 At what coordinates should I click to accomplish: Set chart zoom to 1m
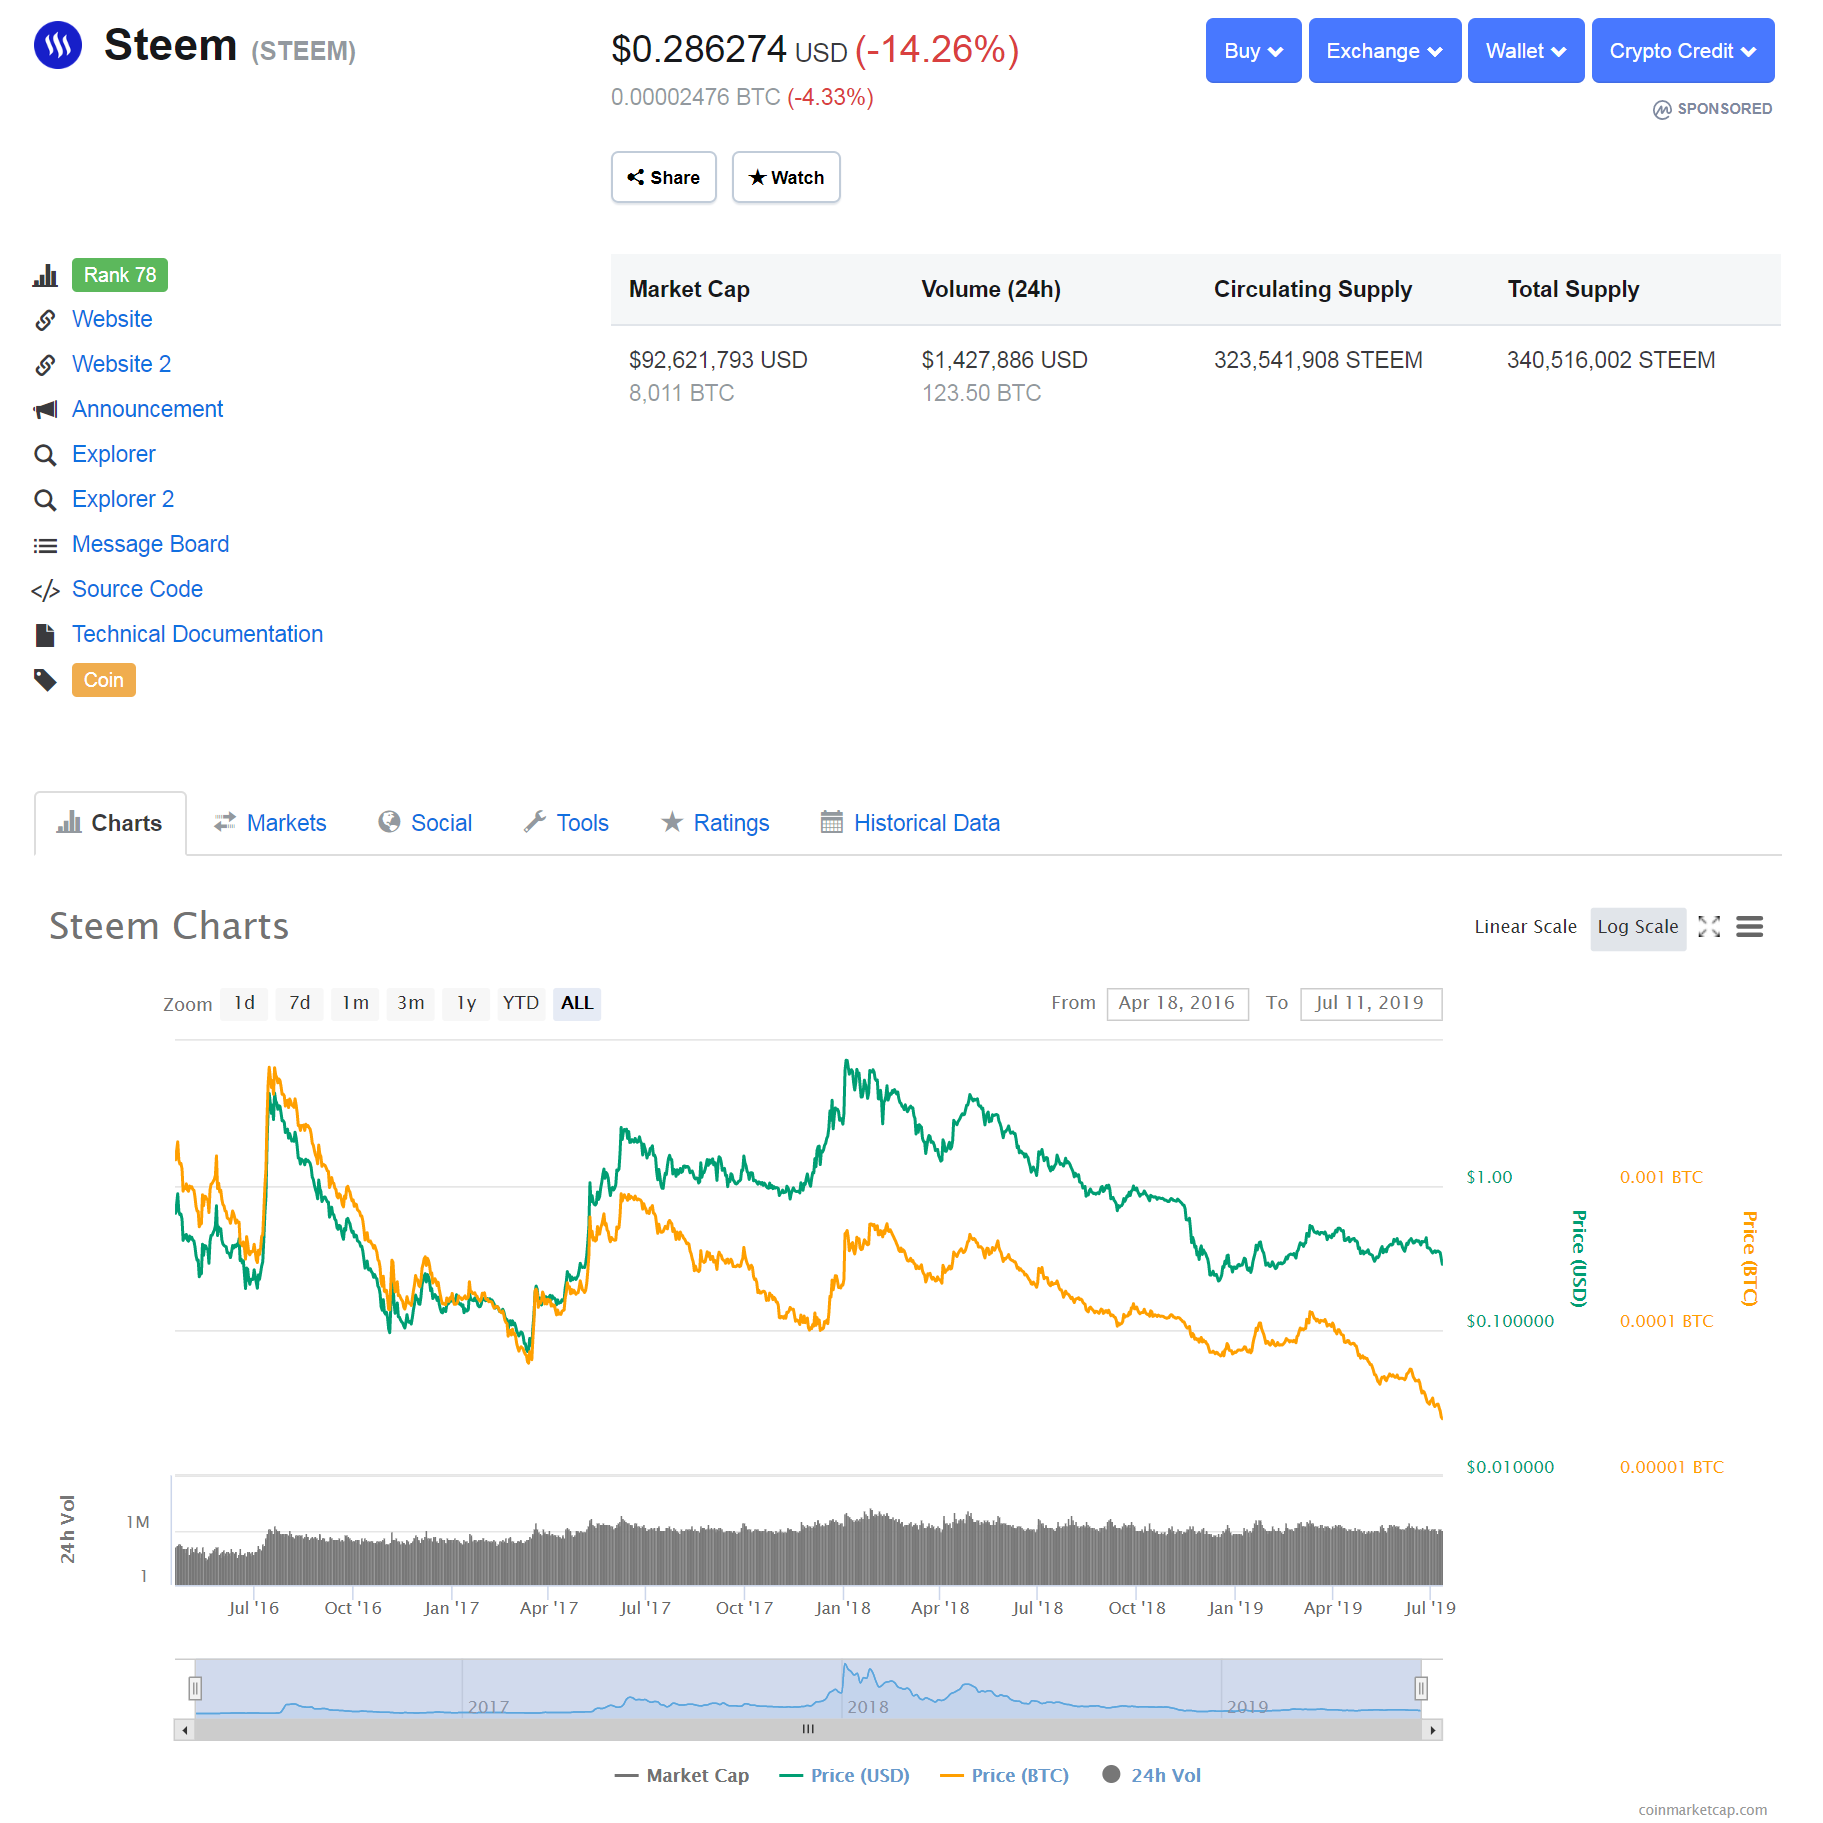[x=355, y=1003]
